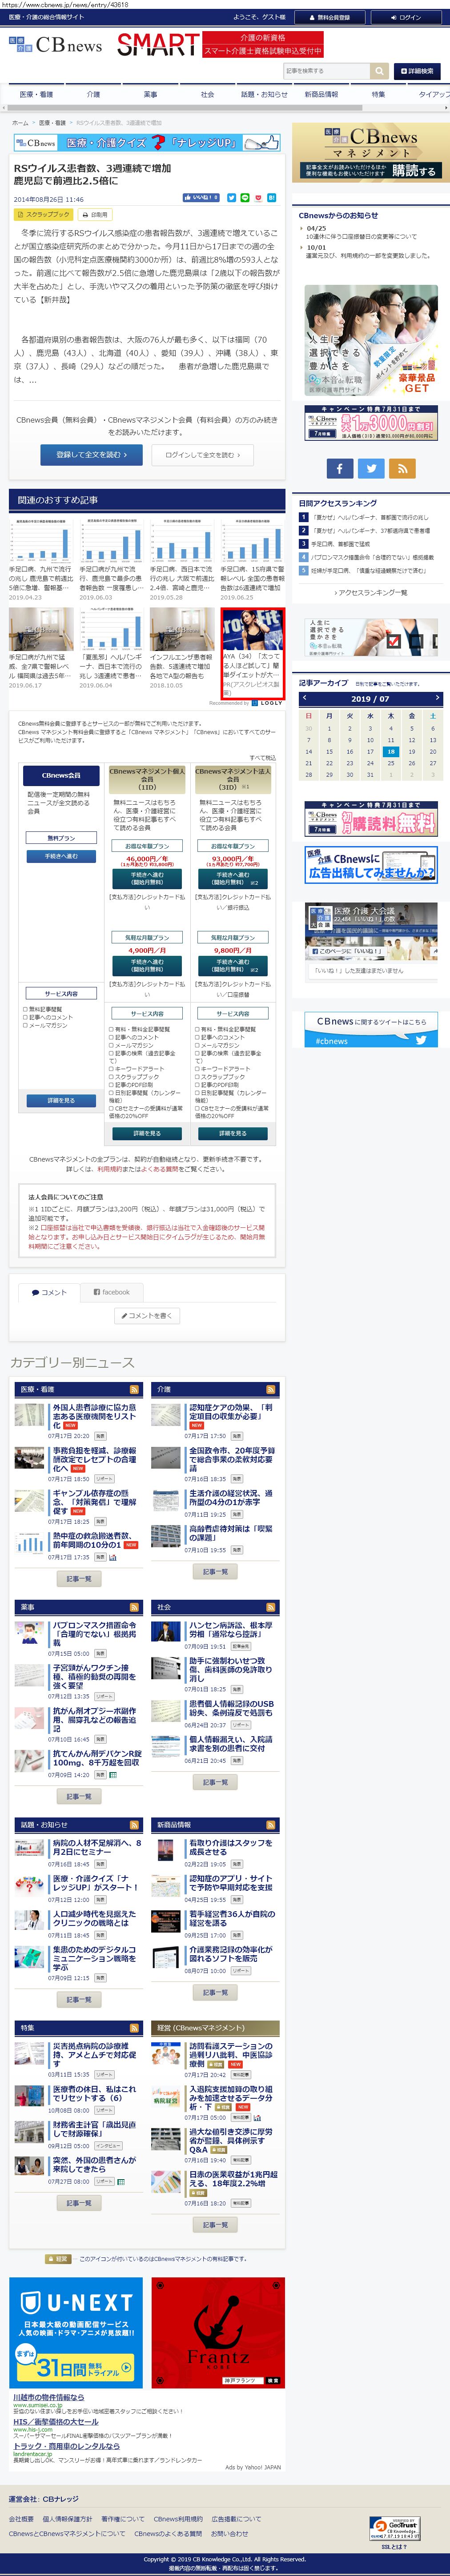The image size is (450, 2576).
Task: Open the 話題・お知らせ navigation menu item
Action: [264, 94]
